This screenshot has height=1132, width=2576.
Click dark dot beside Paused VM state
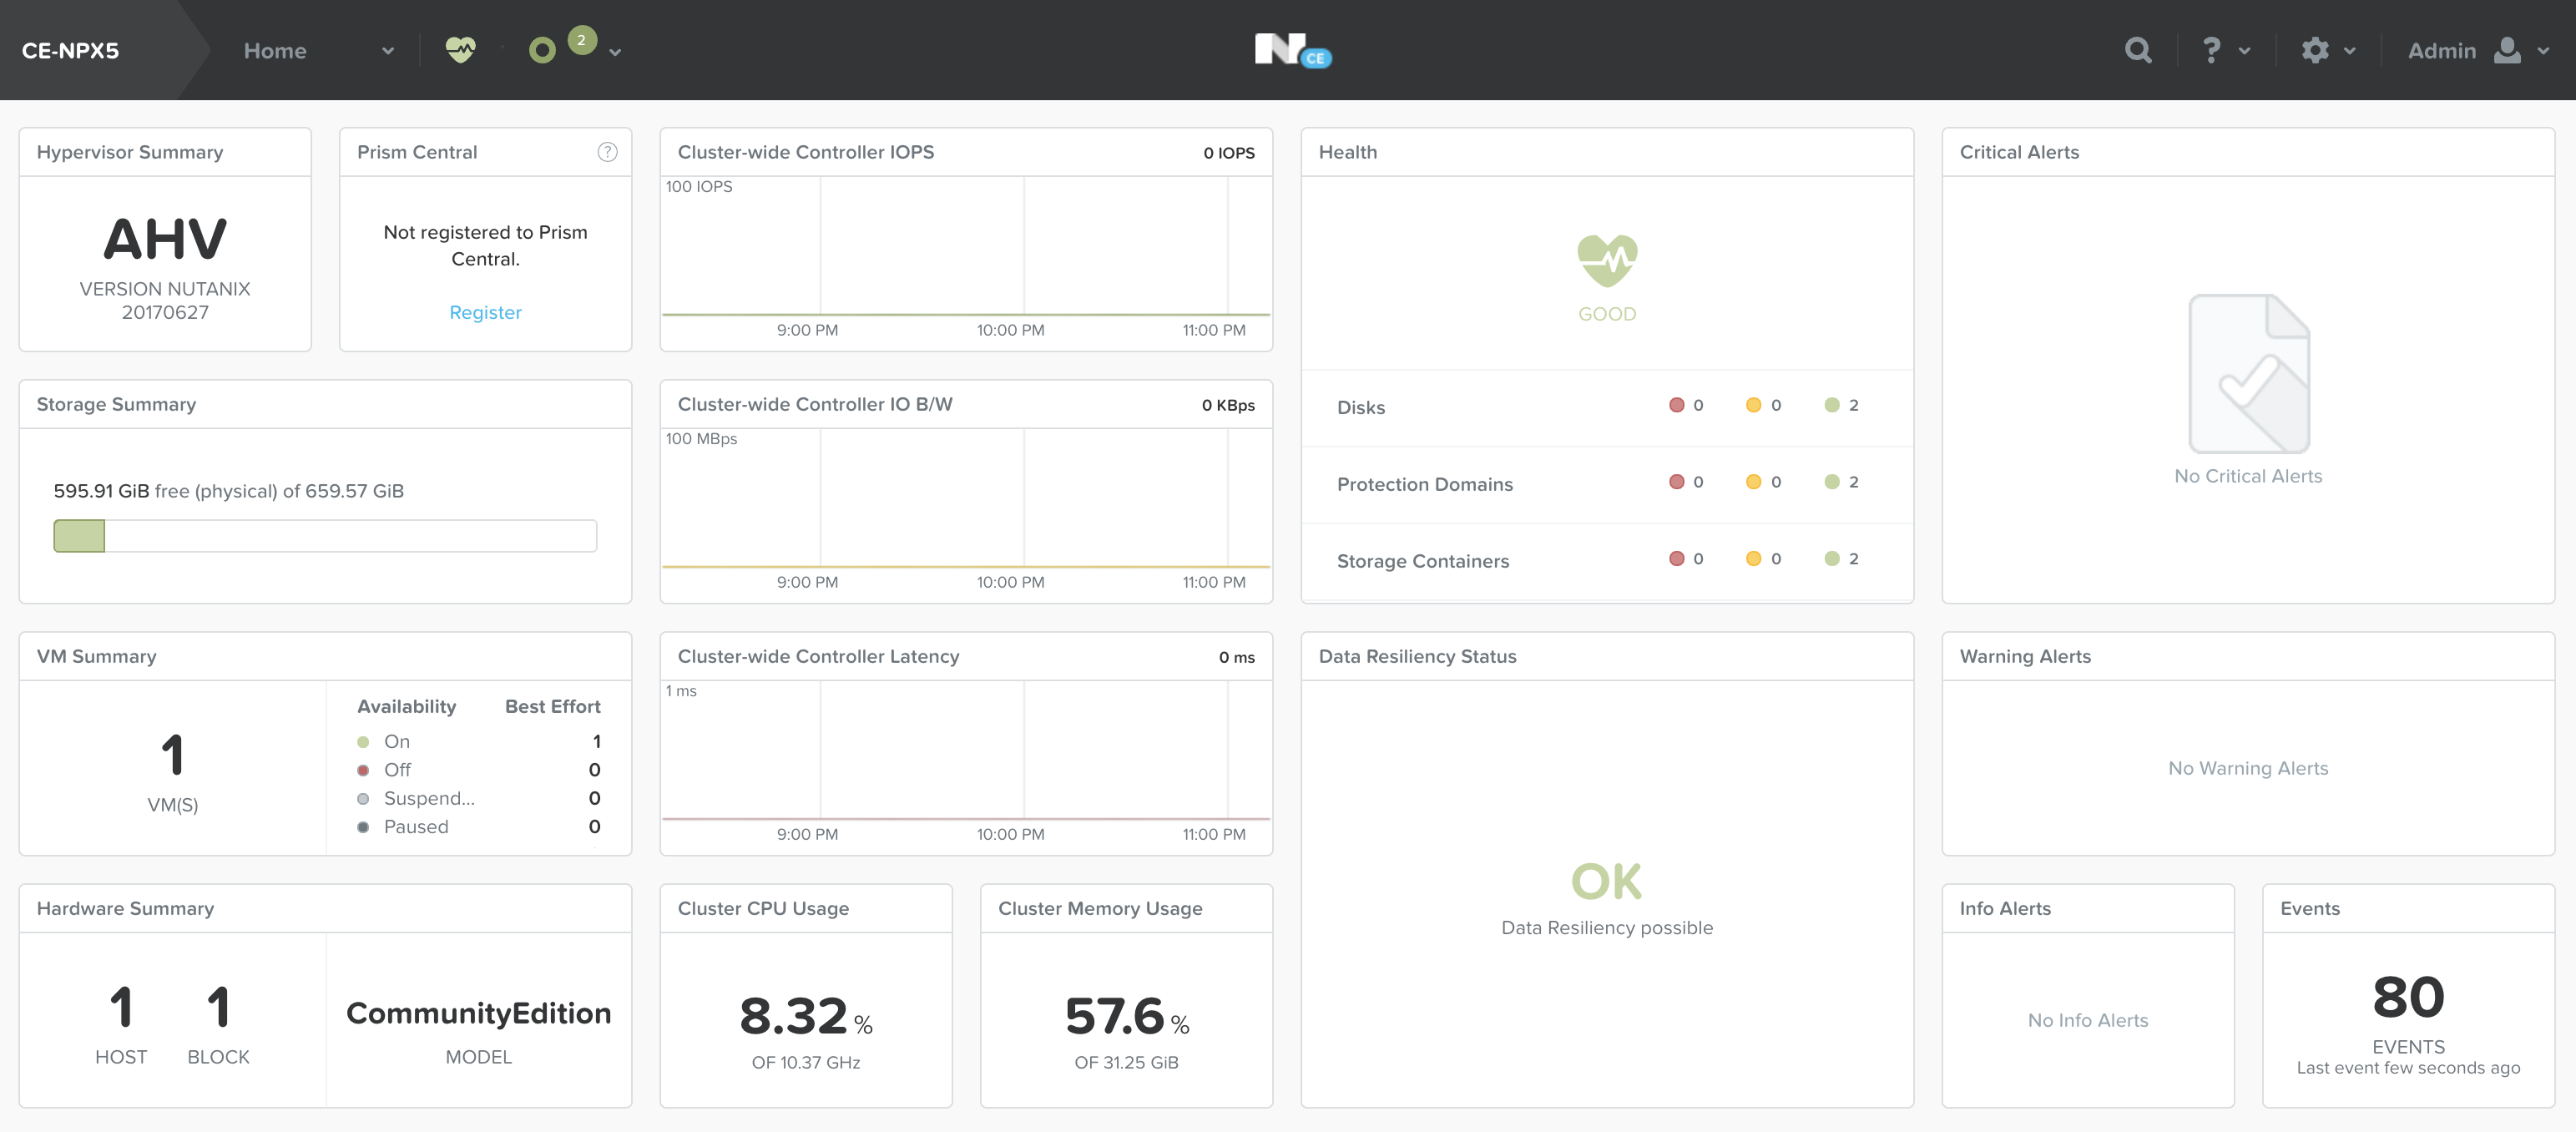click(363, 827)
